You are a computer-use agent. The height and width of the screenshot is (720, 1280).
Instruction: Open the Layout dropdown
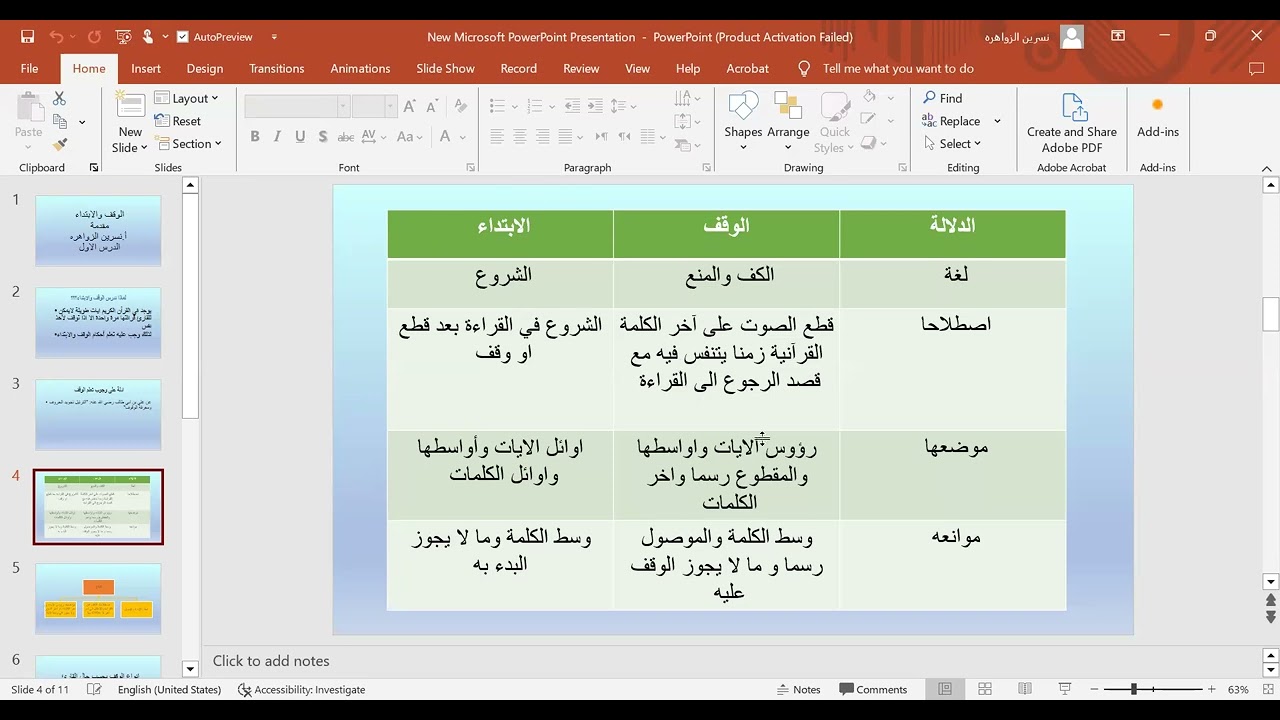187,98
